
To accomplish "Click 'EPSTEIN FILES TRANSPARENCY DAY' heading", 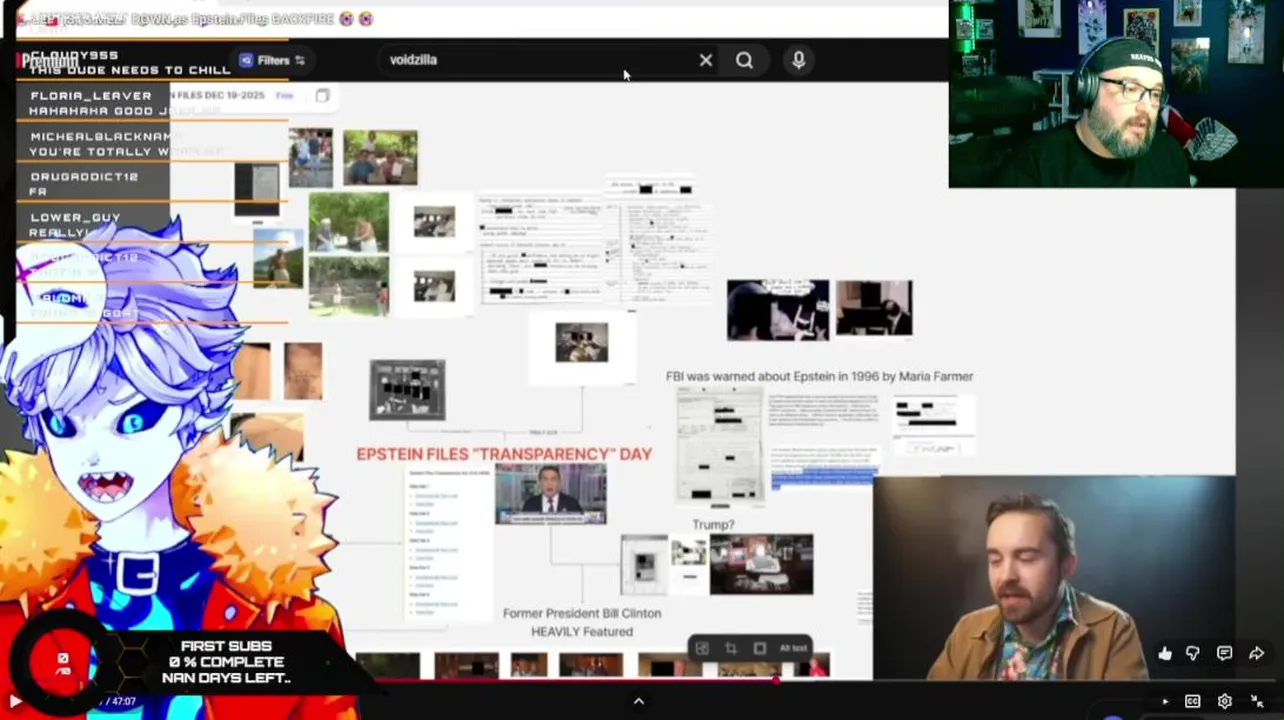I will (x=504, y=454).
